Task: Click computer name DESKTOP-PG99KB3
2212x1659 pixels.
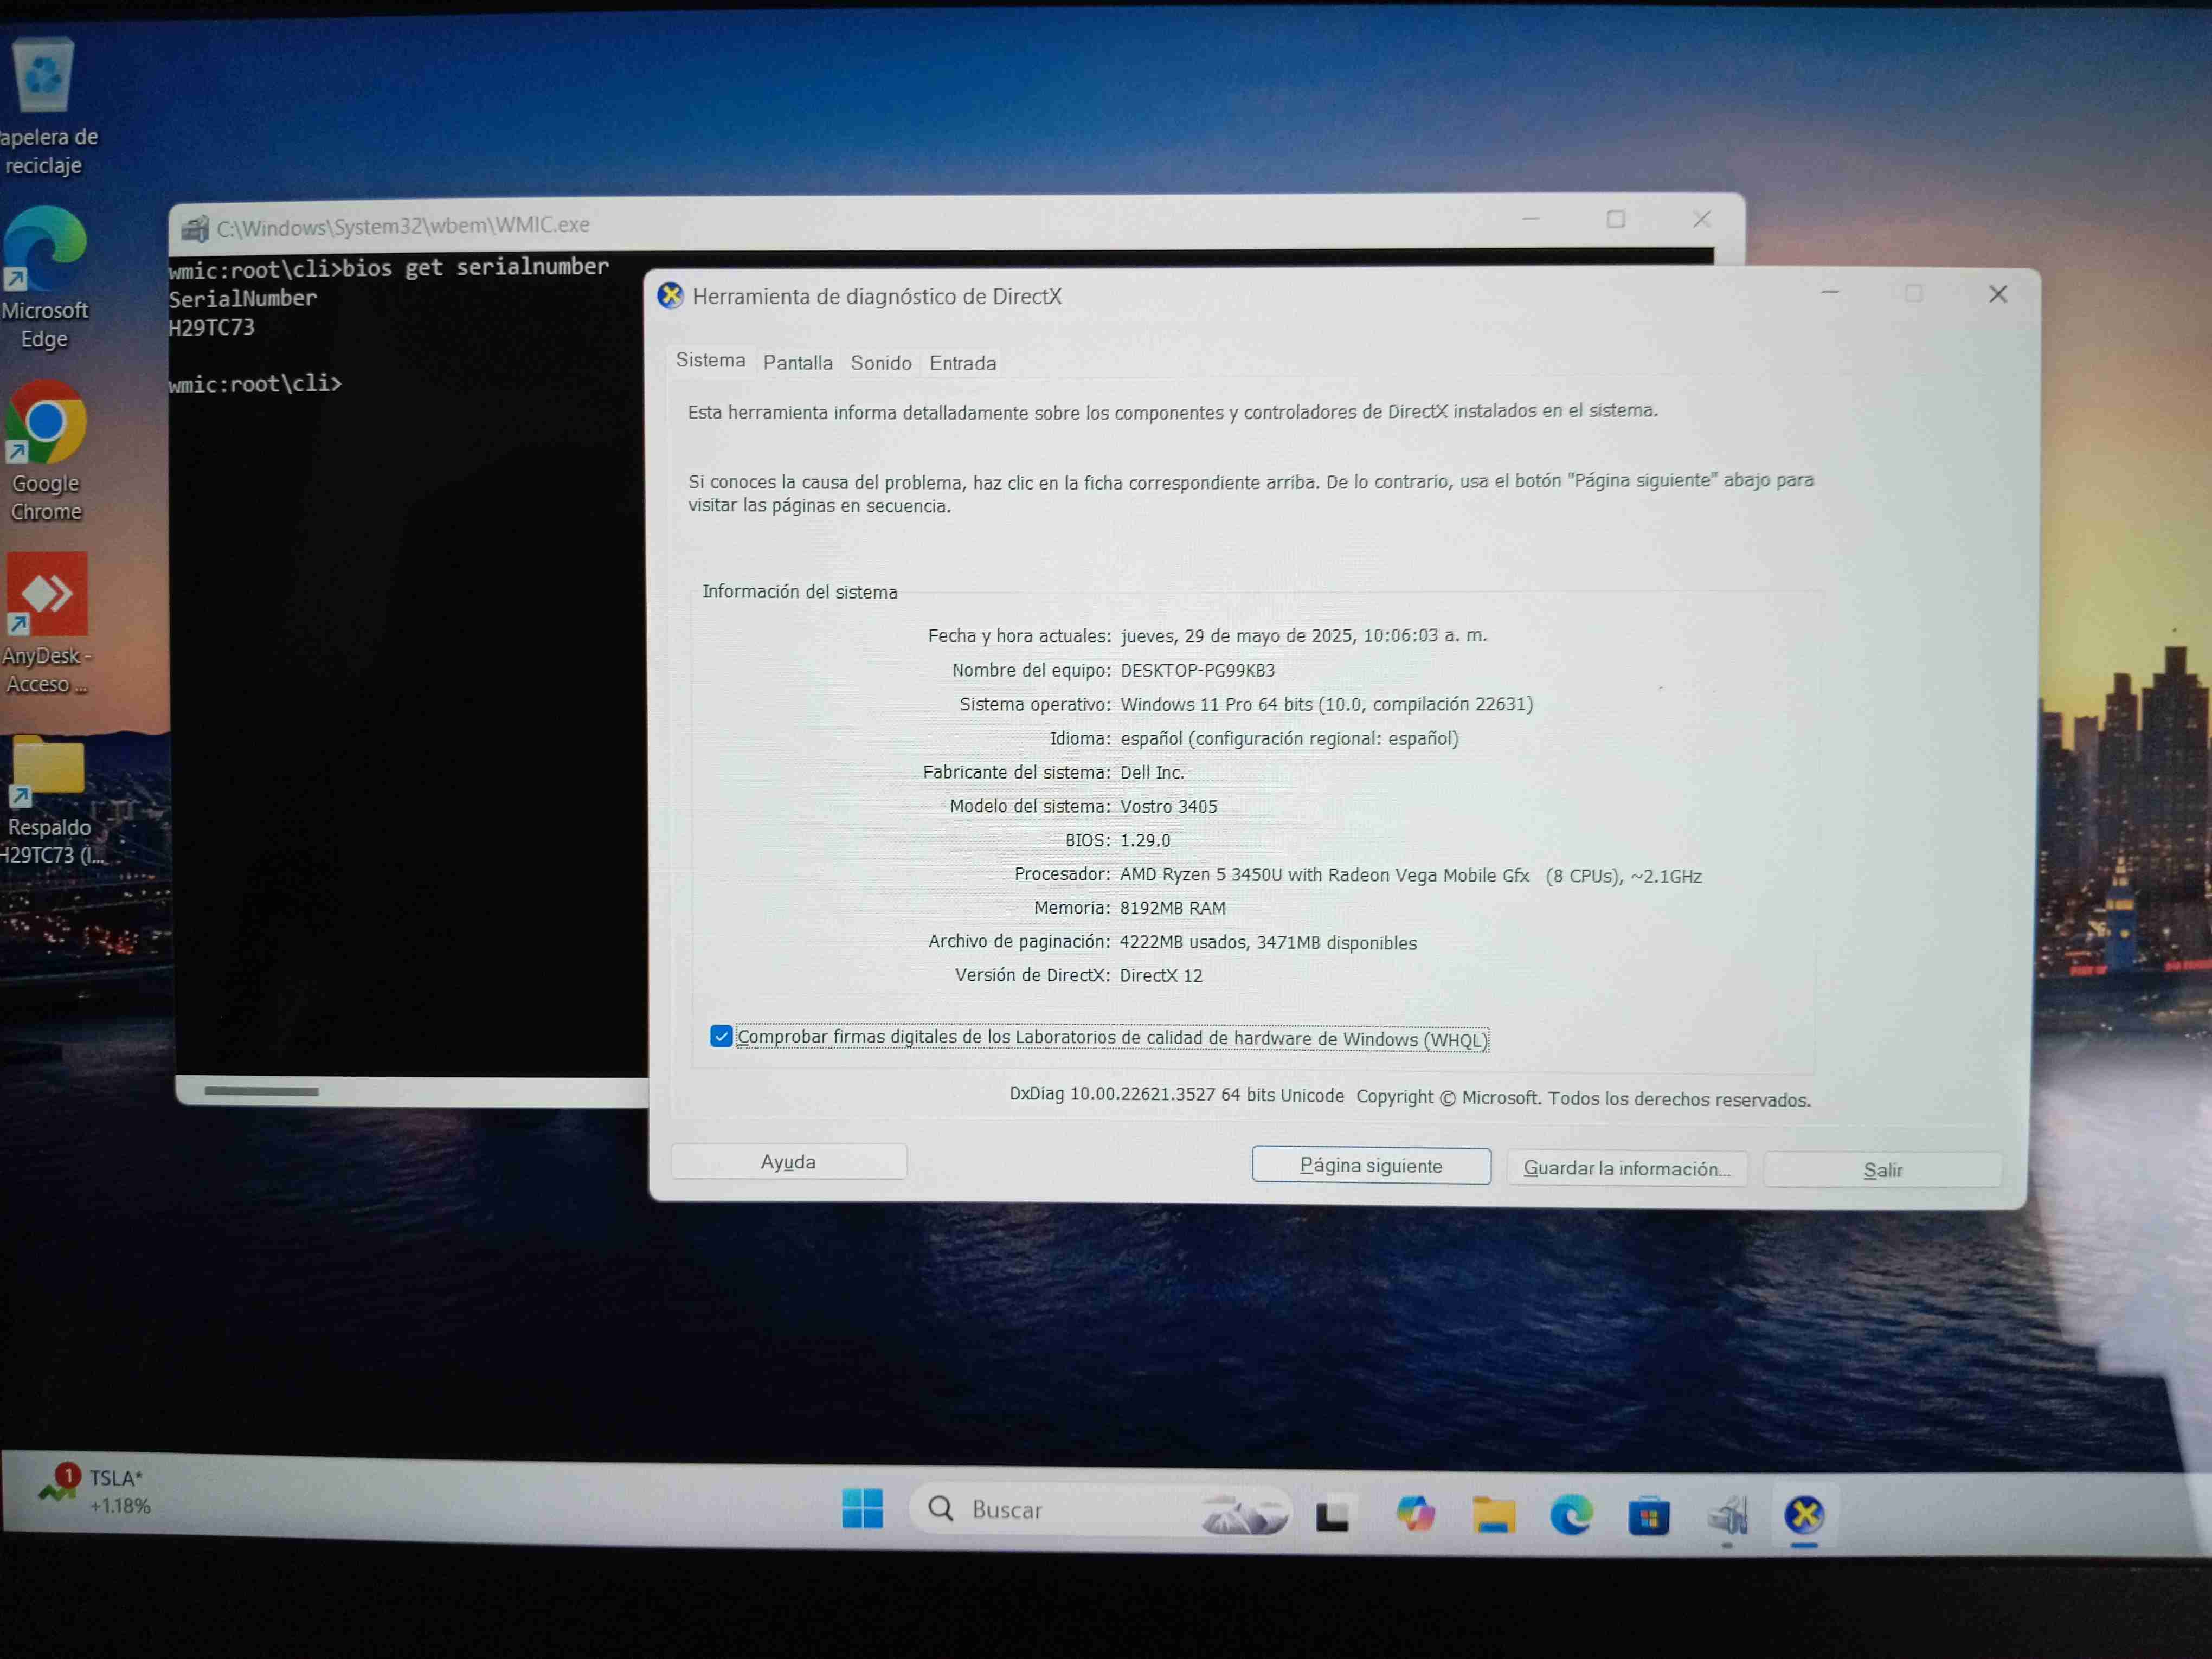Action: click(x=1198, y=670)
